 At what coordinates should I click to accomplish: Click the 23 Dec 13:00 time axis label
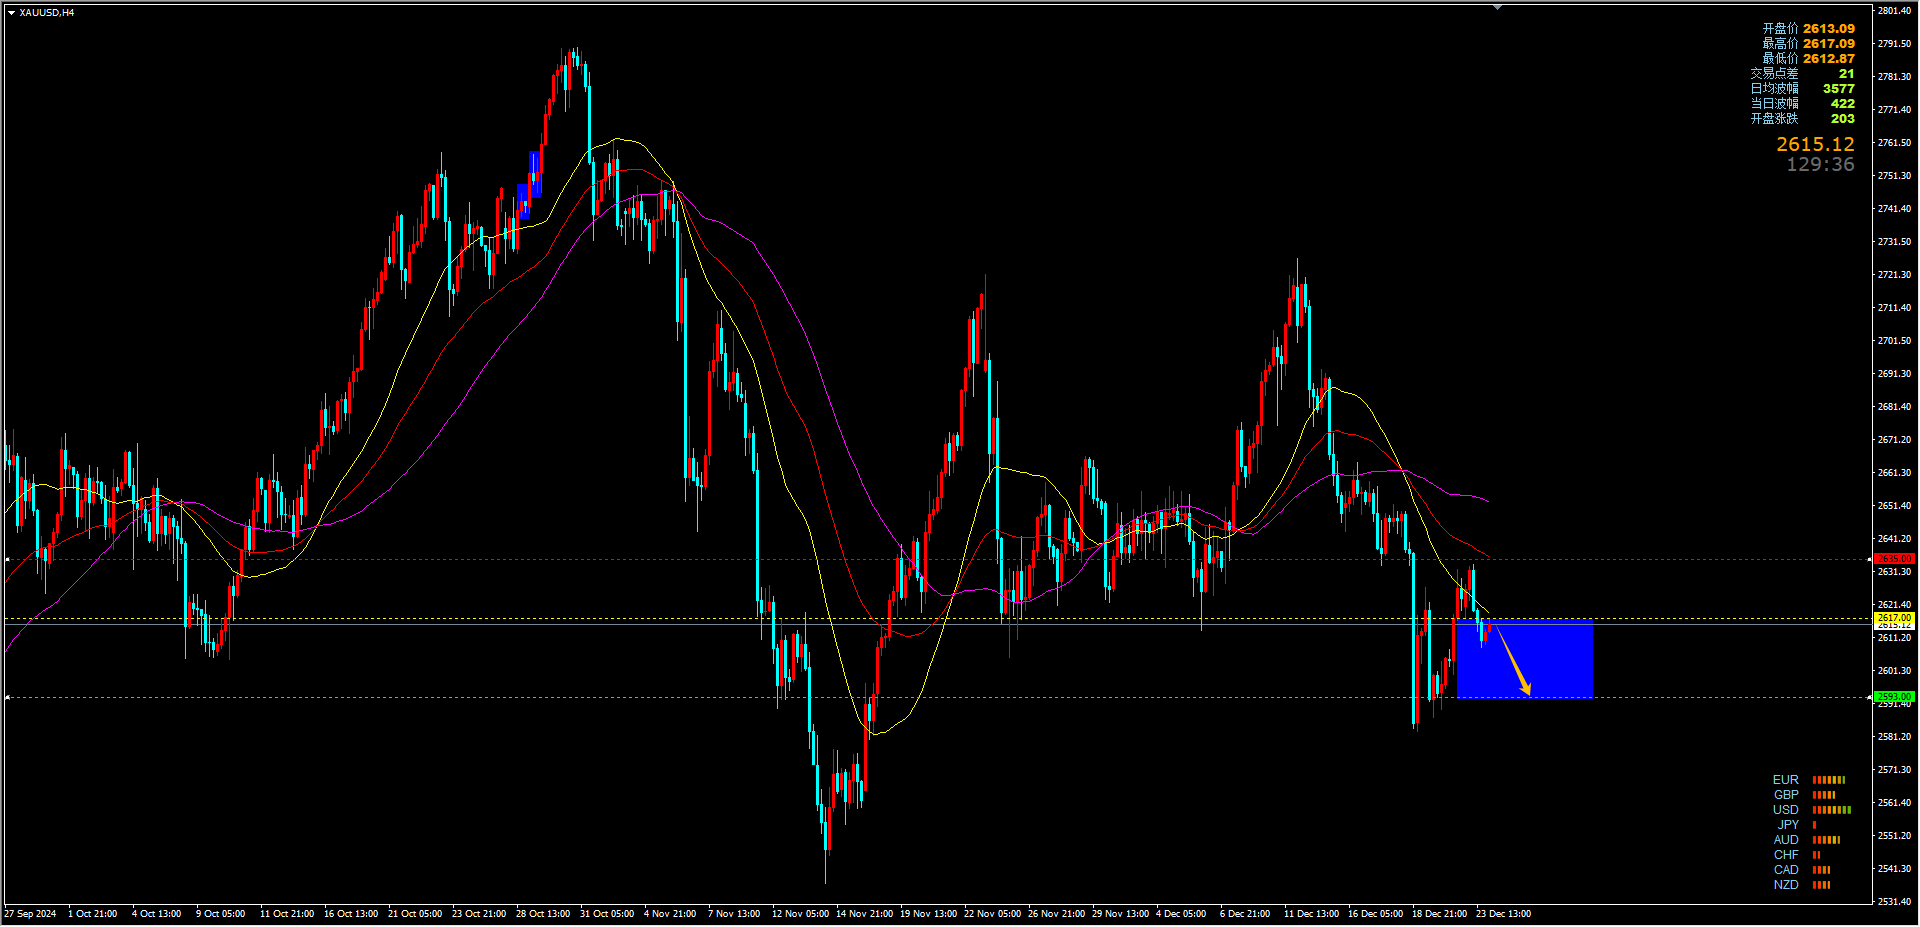pyautogui.click(x=1503, y=914)
